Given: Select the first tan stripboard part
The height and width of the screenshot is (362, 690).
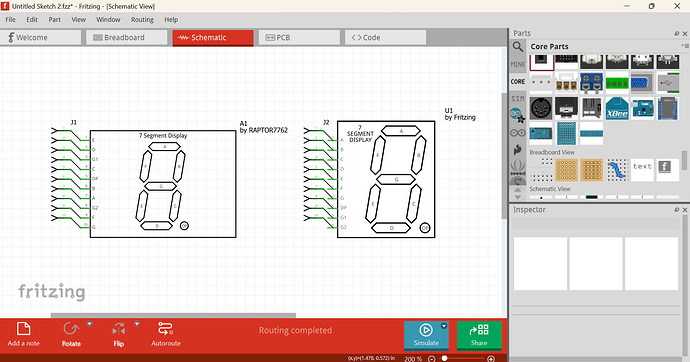Looking at the screenshot, I should 566,170.
